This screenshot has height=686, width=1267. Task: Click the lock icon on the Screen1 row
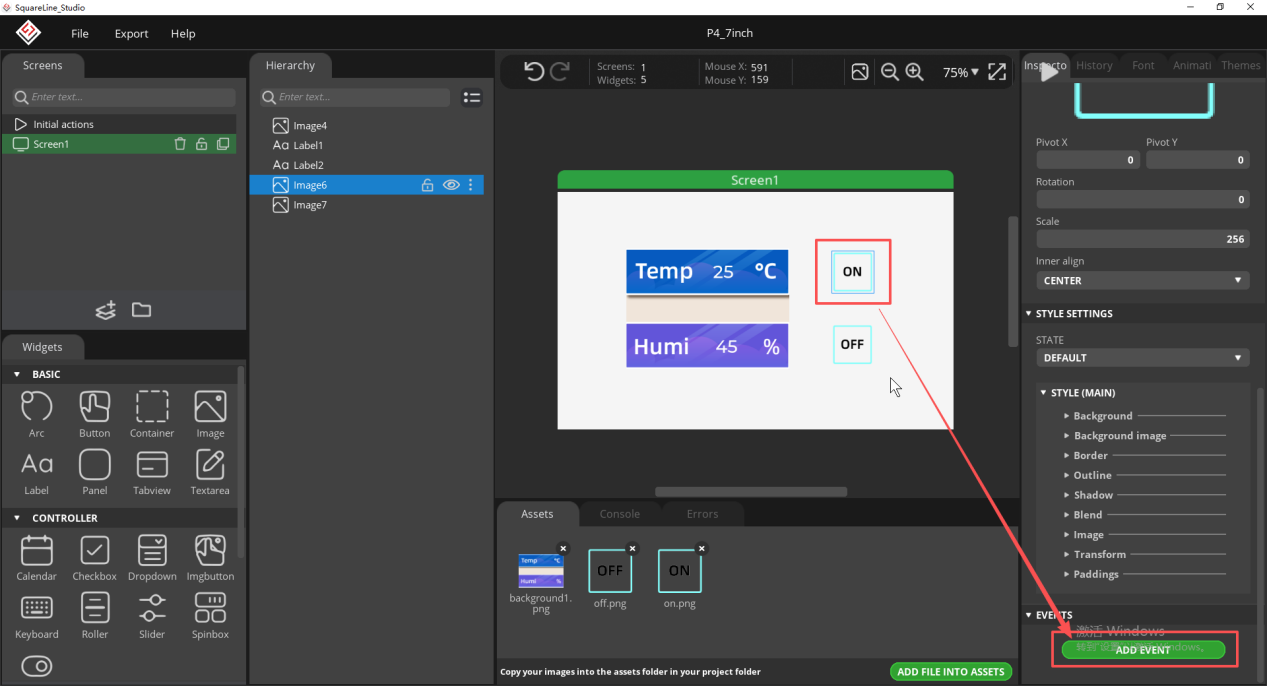(201, 144)
